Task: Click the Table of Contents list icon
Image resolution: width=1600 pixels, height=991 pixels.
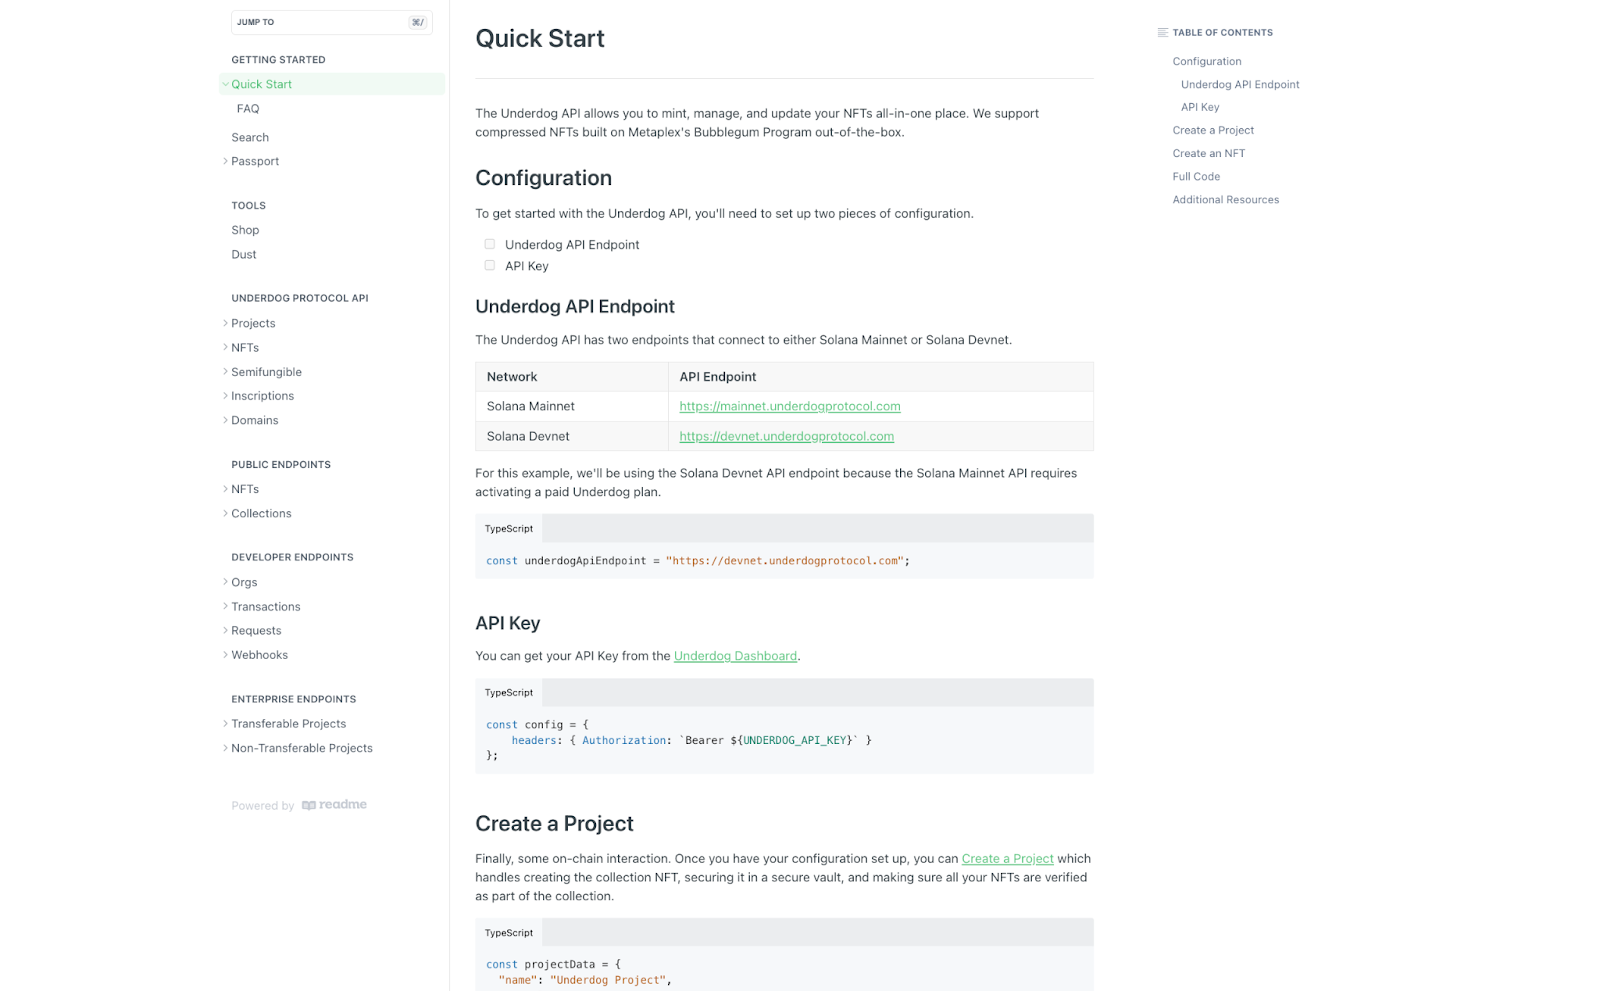Action: pos(1162,33)
